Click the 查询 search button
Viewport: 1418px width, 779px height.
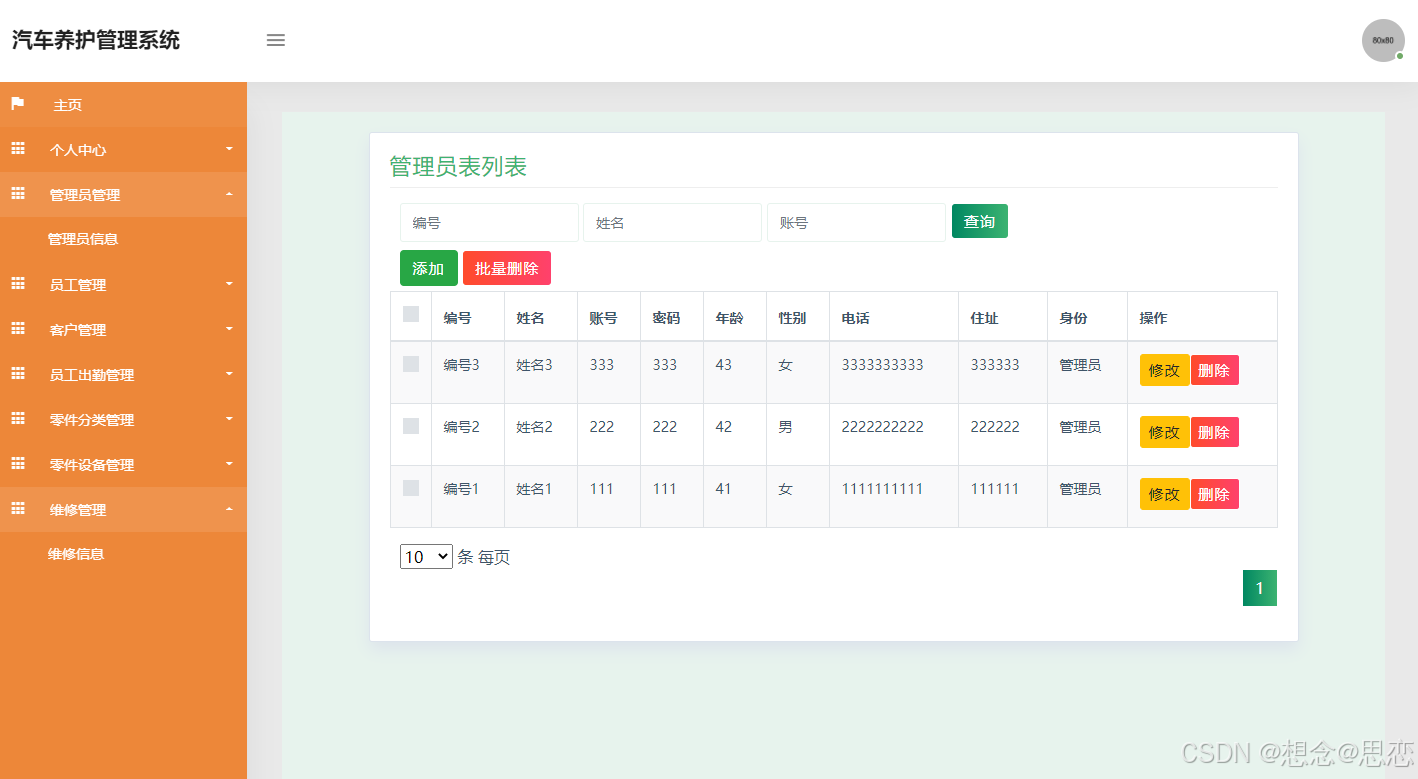(980, 221)
